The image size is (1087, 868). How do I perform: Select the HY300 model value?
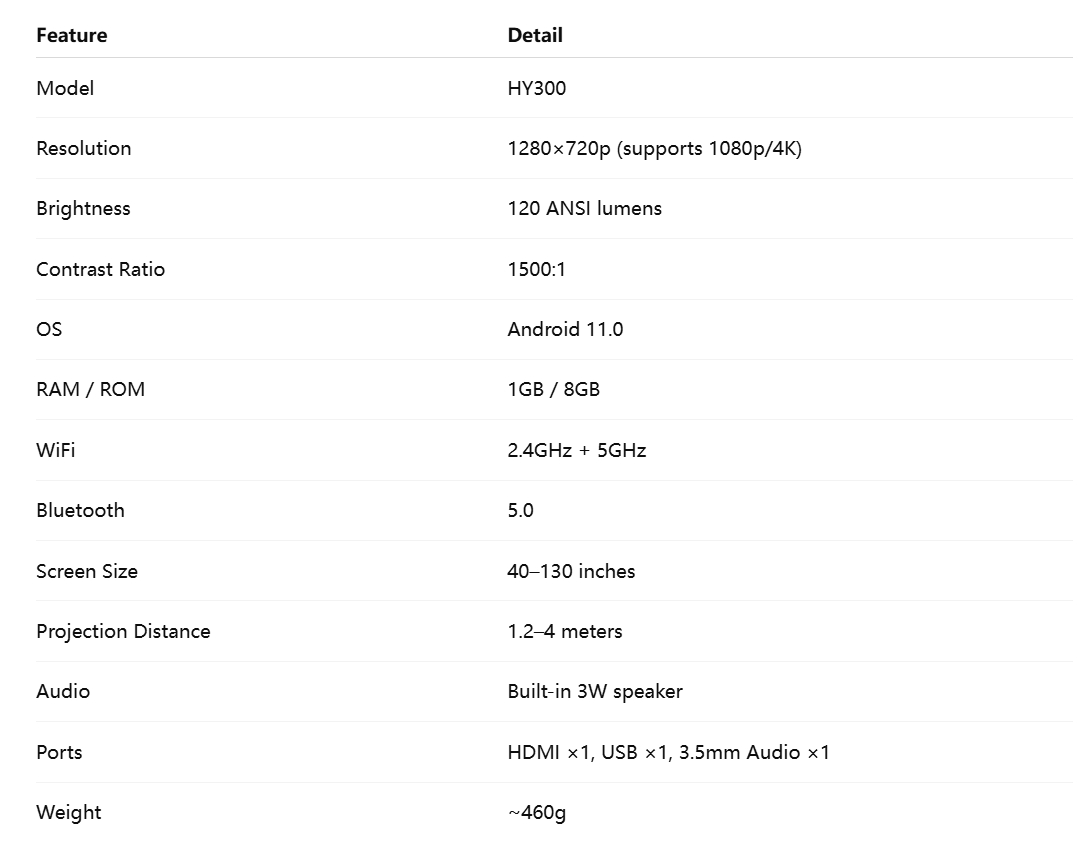(x=536, y=88)
